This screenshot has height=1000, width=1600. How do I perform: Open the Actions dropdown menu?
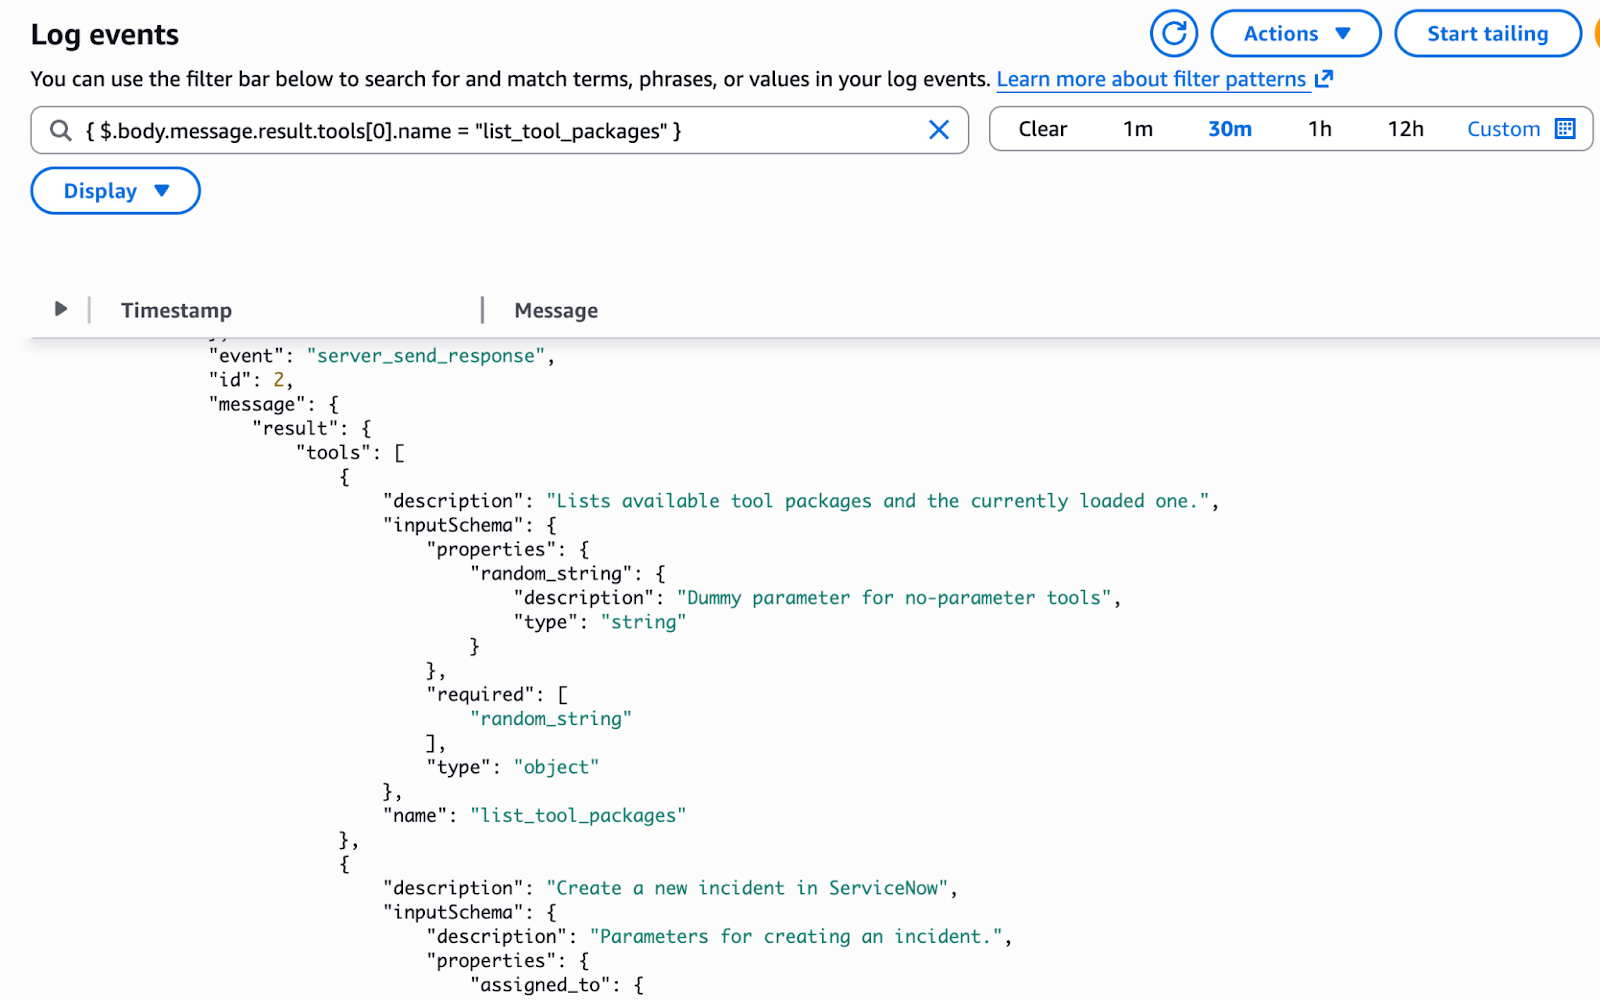click(x=1295, y=34)
